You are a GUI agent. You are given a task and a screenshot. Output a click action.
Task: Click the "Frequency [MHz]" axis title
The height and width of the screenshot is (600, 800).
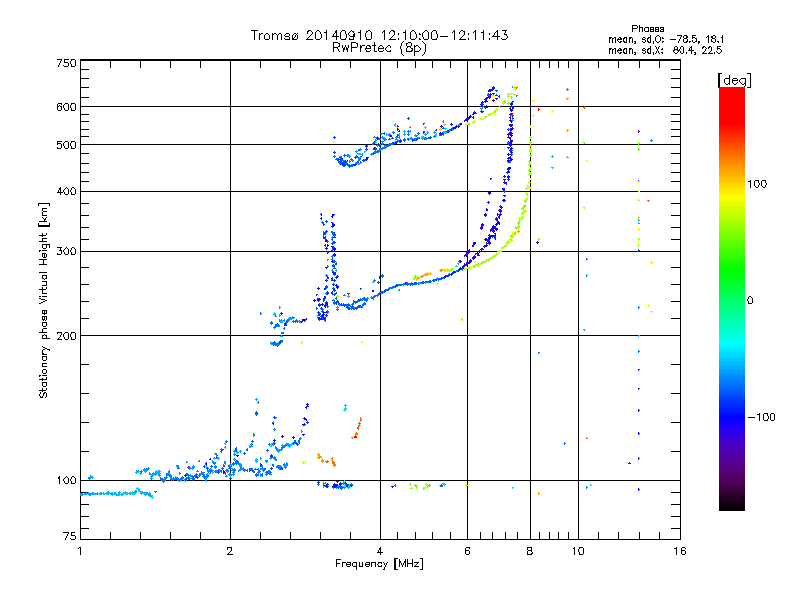(x=379, y=564)
